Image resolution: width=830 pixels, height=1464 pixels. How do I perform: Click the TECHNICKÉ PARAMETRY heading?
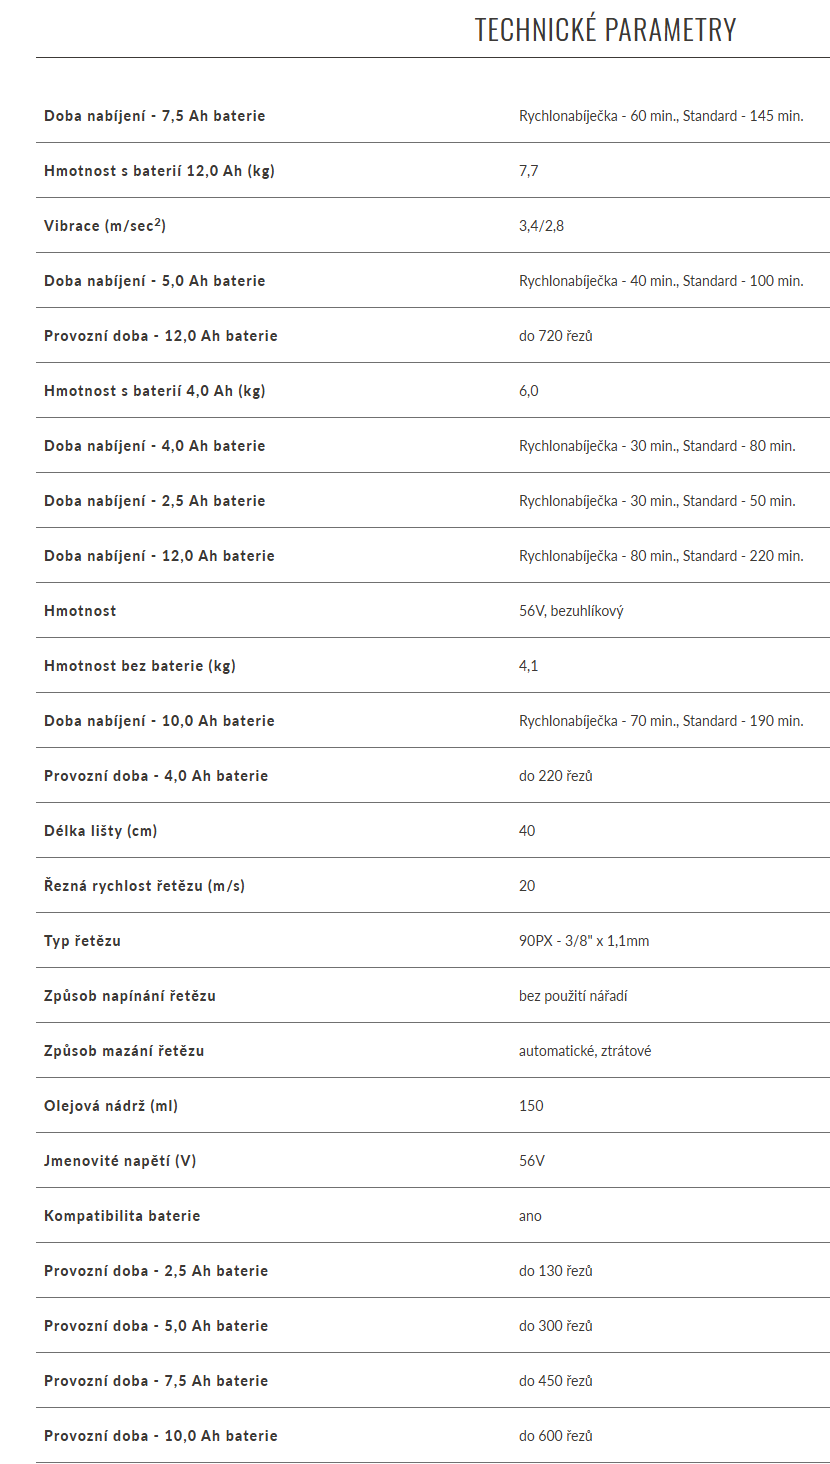[605, 30]
